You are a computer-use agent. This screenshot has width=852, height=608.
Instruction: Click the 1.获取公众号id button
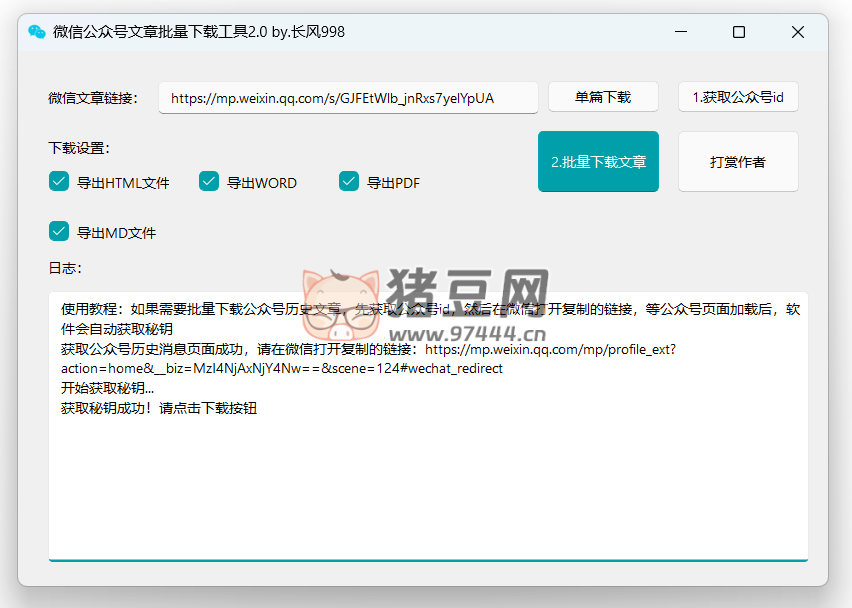[738, 98]
